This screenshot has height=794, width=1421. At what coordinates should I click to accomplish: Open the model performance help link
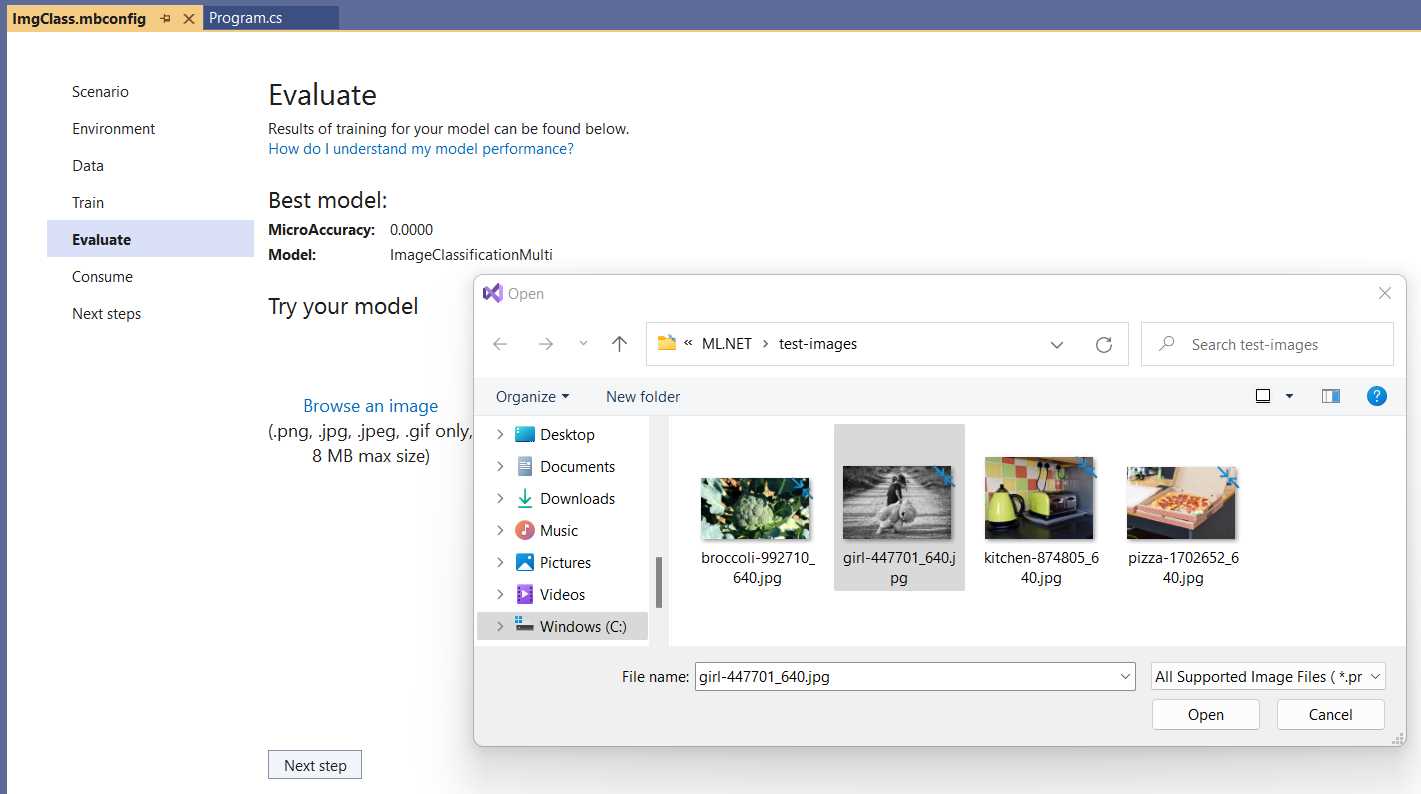(420, 148)
